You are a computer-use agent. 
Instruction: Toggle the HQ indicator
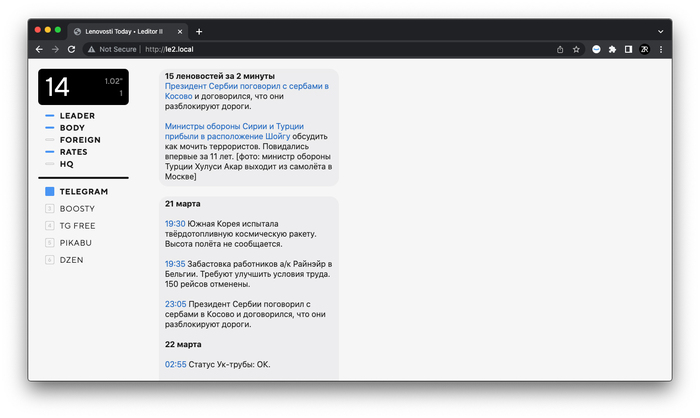[66, 164]
